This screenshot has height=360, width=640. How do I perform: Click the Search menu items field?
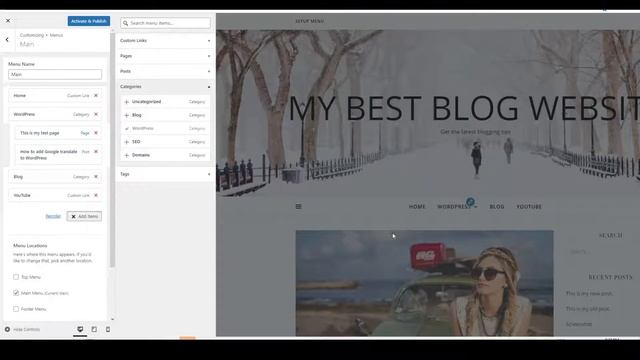point(165,23)
